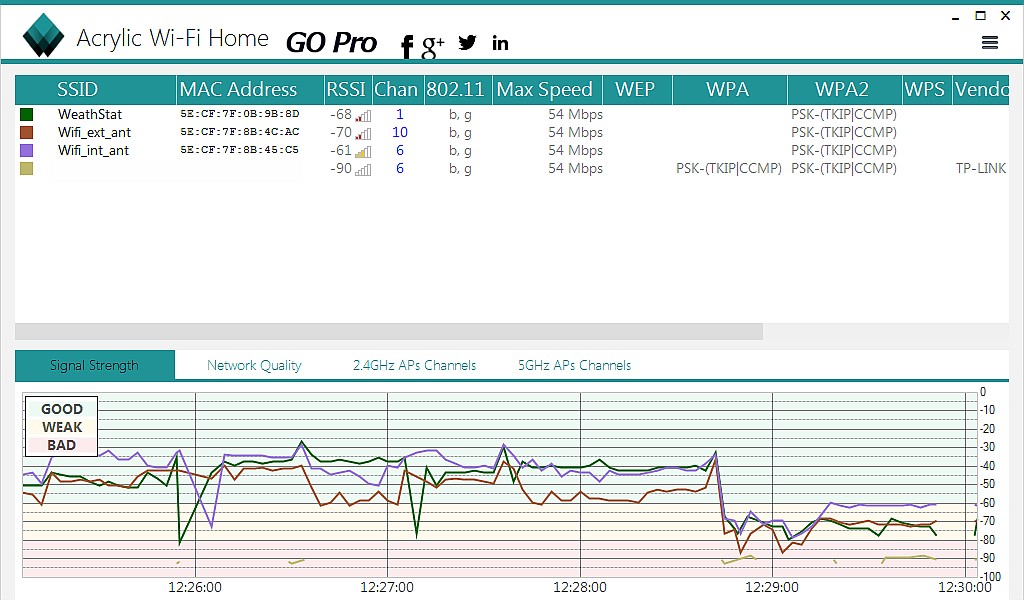1024x600 pixels.
Task: Click the Acrylic Wi-Fi Home title text
Action: [x=172, y=38]
